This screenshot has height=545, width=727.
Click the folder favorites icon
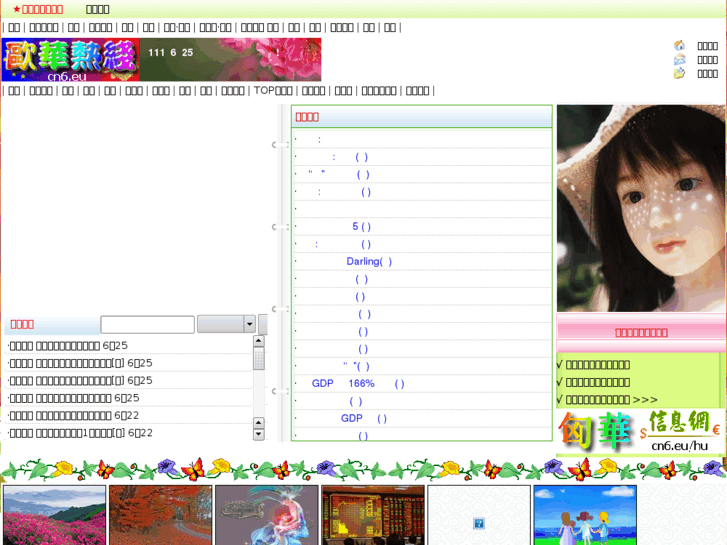tap(680, 73)
